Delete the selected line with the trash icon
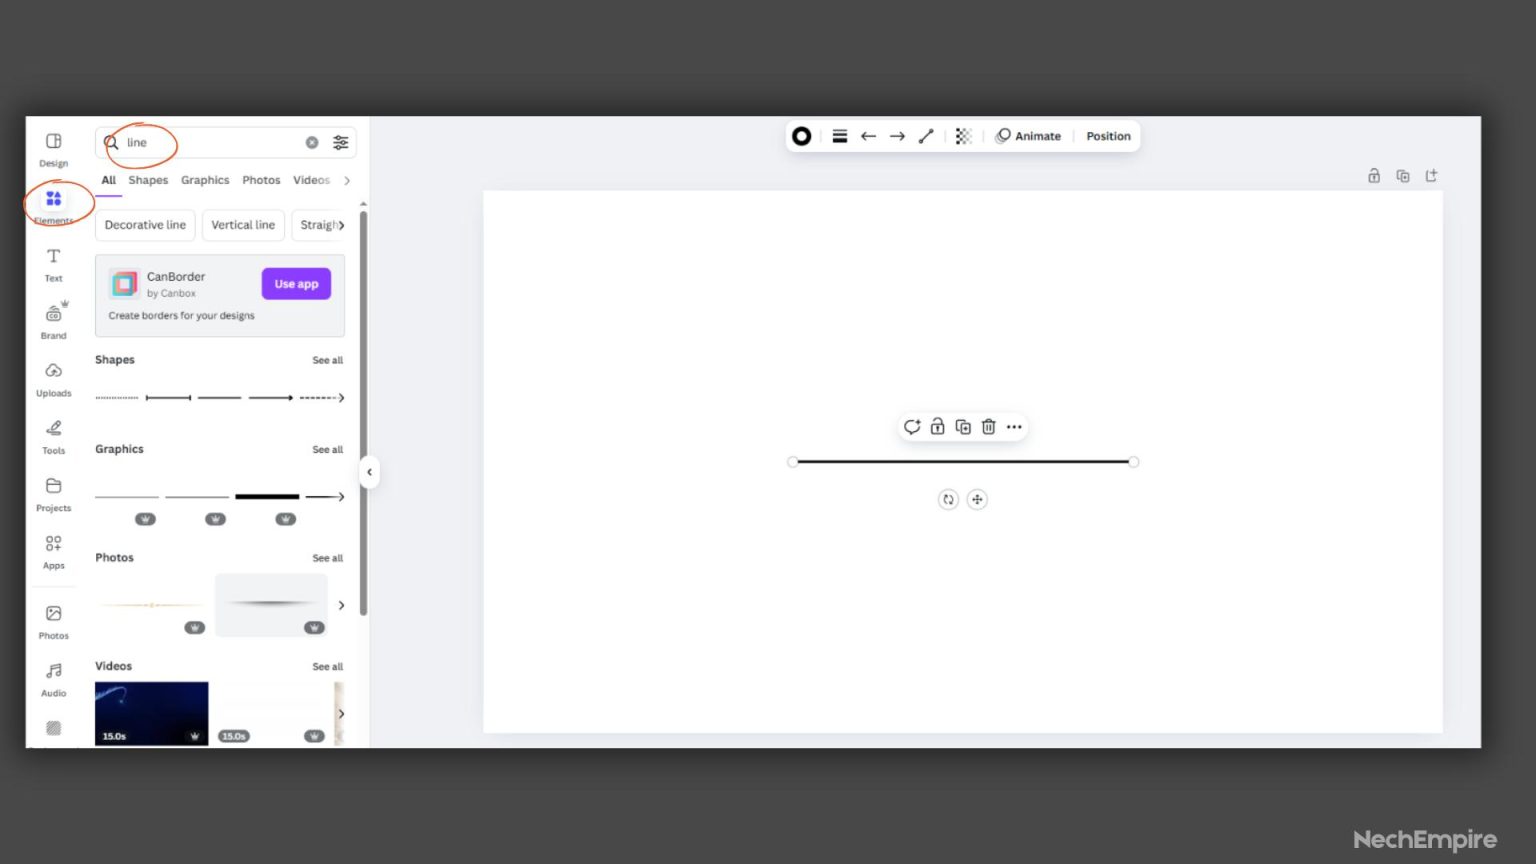The height and width of the screenshot is (864, 1536). [x=988, y=426]
